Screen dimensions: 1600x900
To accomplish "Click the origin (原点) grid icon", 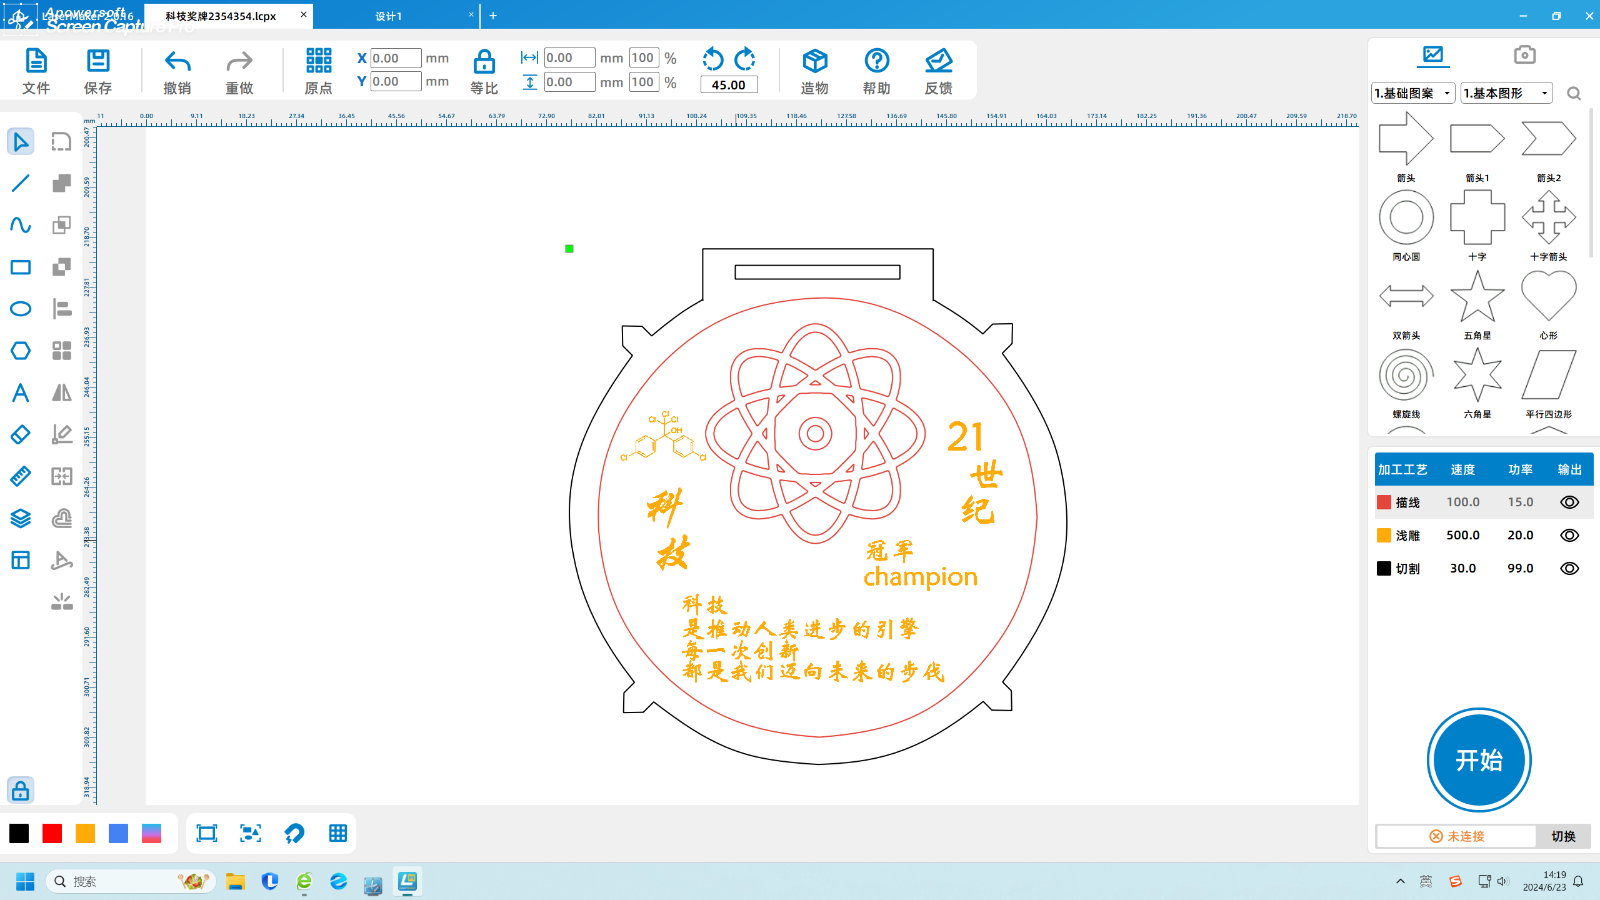I will pos(318,62).
